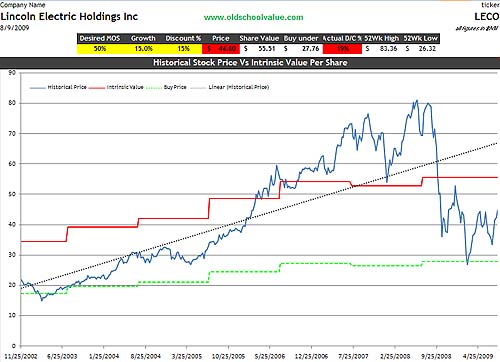The height and width of the screenshot is (362, 500).
Task: Click the 'ticker' label above LECO
Action: click(490, 5)
